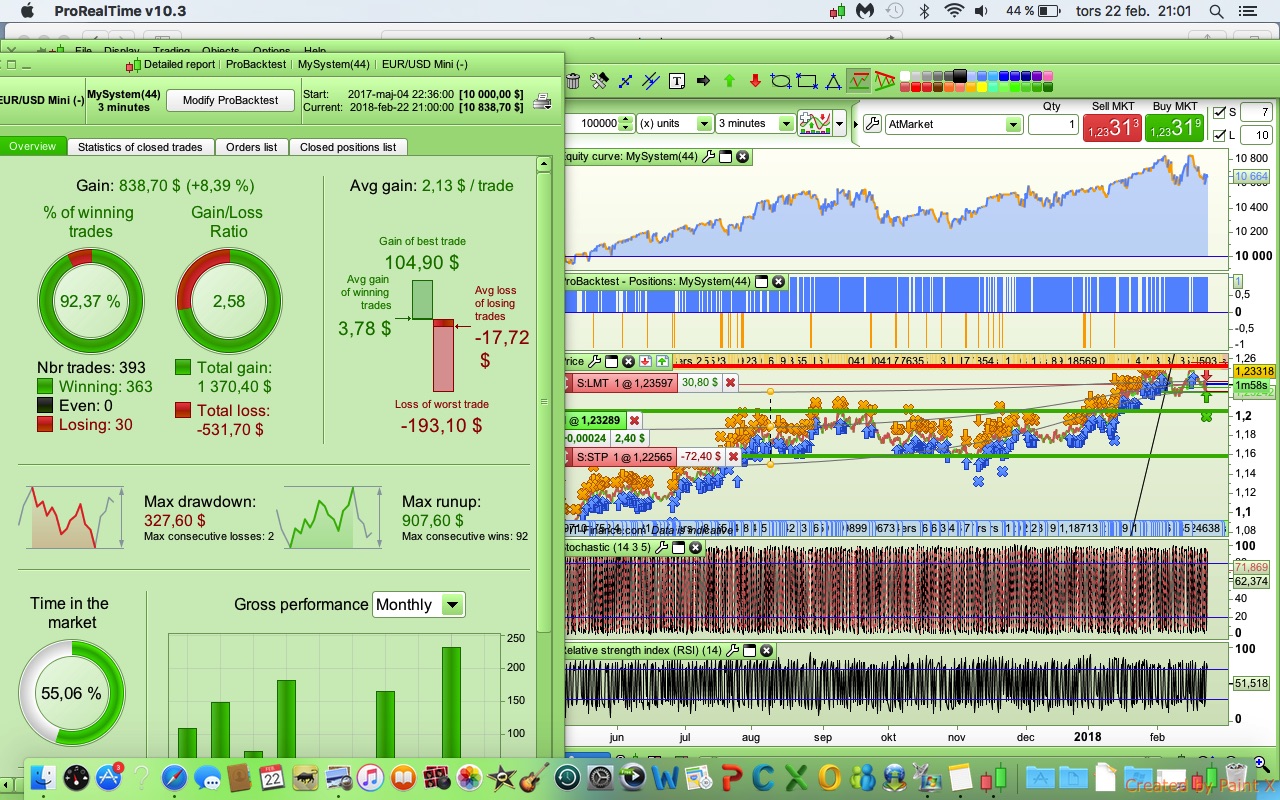Image resolution: width=1280 pixels, height=800 pixels.
Task: Open Finder from the Dock
Action: click(43, 777)
